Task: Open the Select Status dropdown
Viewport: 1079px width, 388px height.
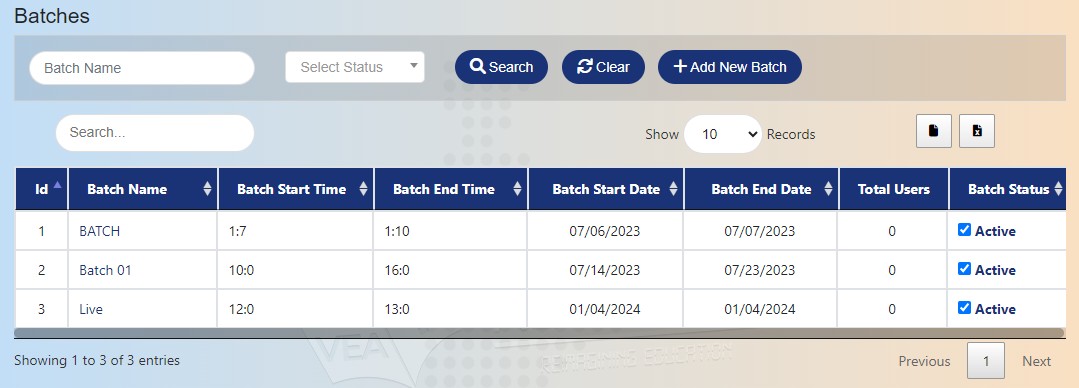Action: [x=355, y=67]
